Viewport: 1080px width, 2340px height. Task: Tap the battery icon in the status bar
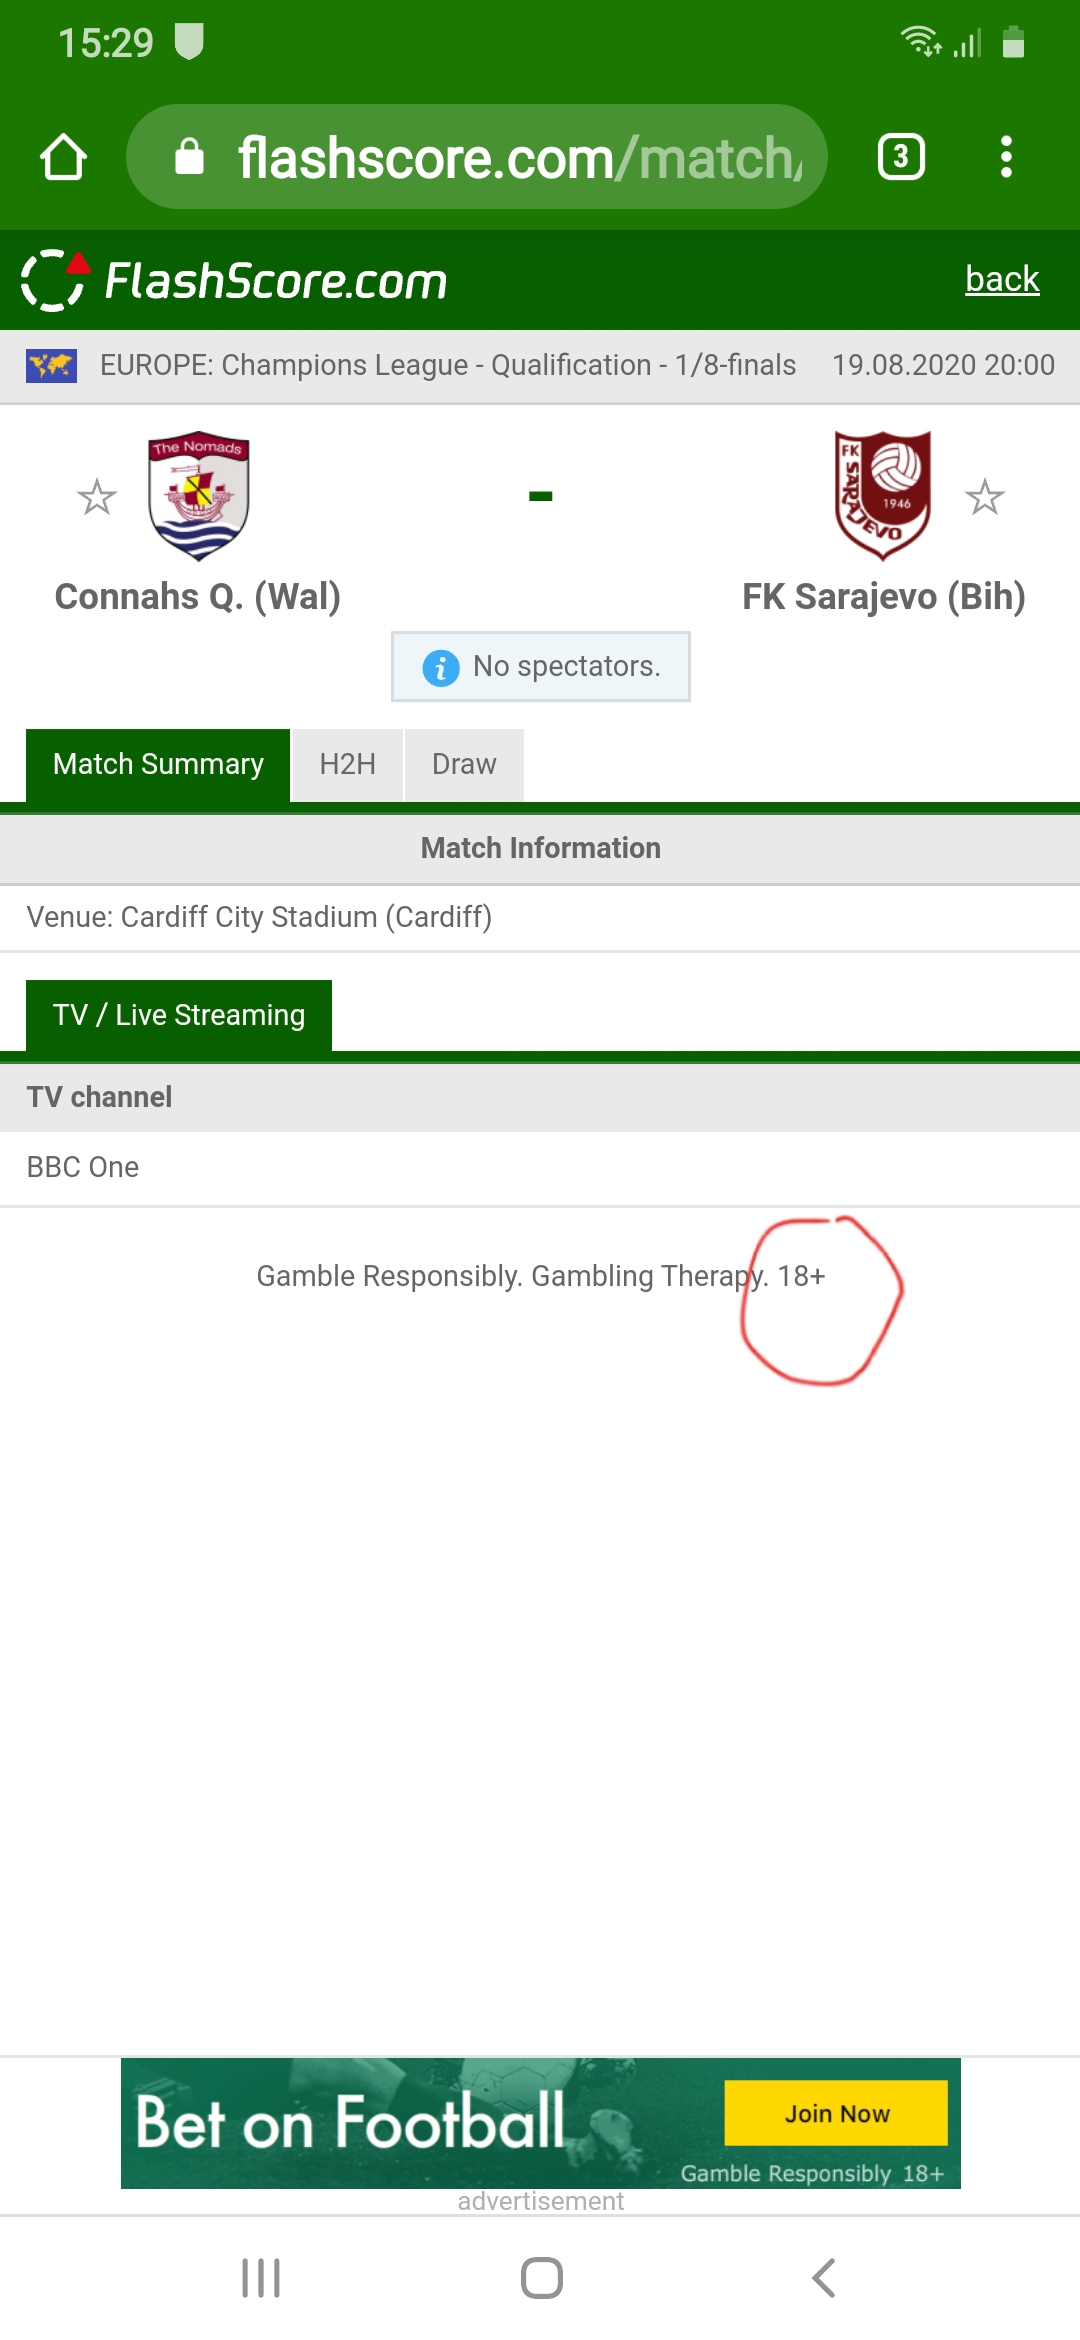point(1013,42)
